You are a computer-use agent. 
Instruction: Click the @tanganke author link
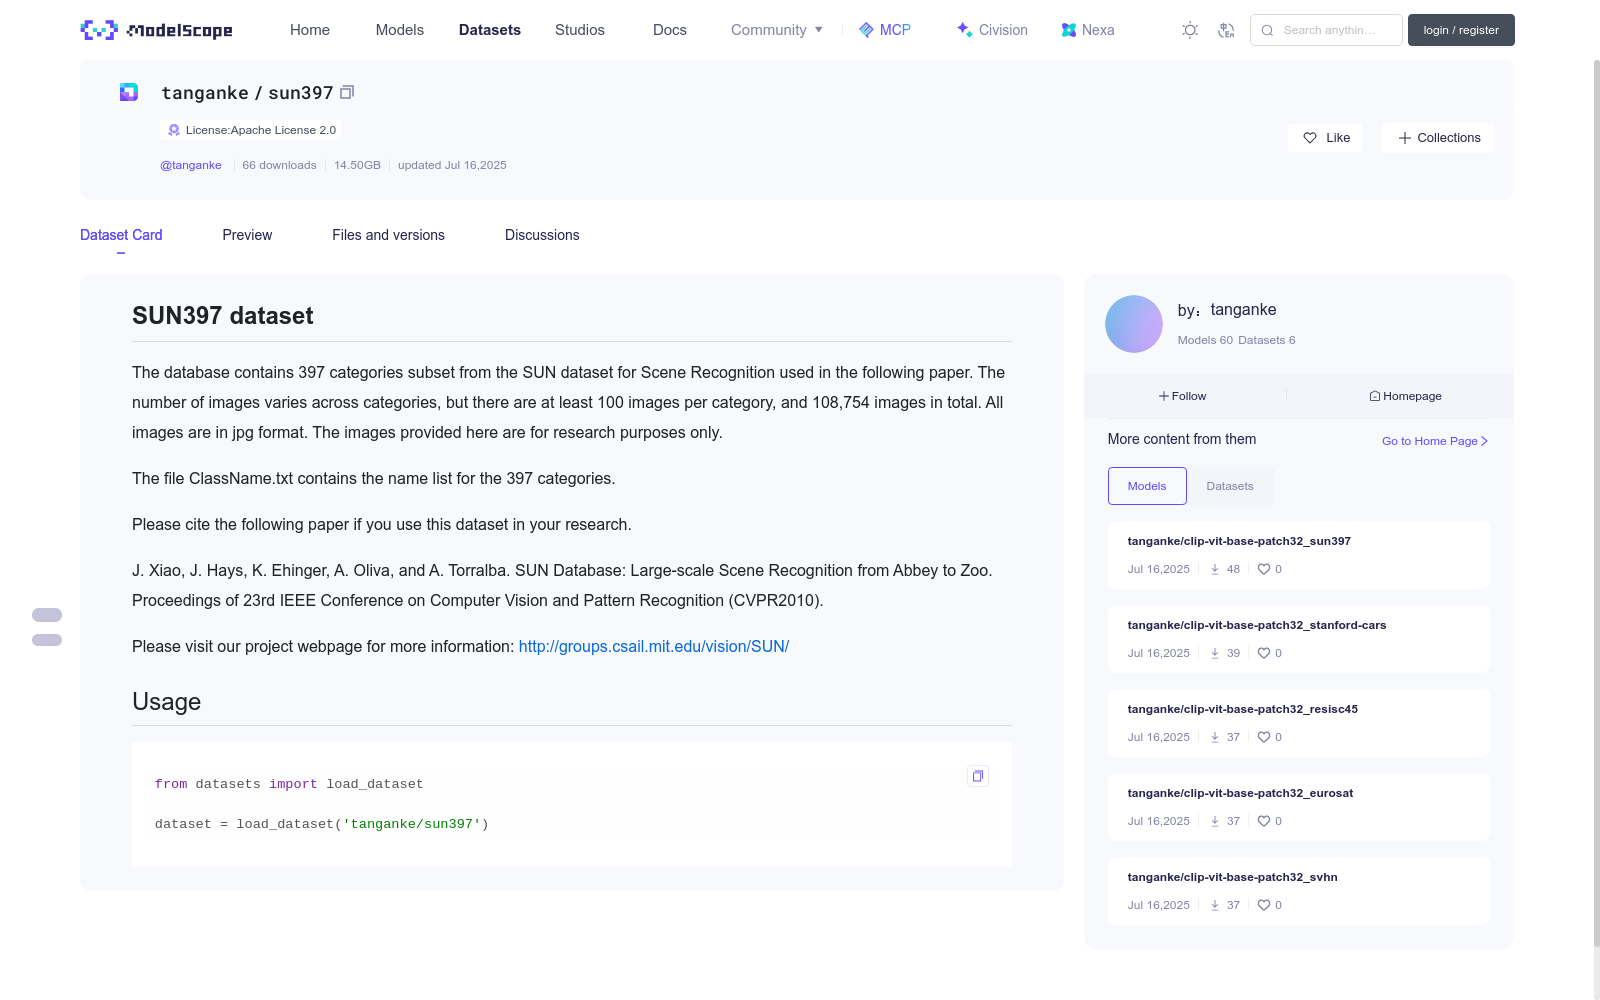191,165
